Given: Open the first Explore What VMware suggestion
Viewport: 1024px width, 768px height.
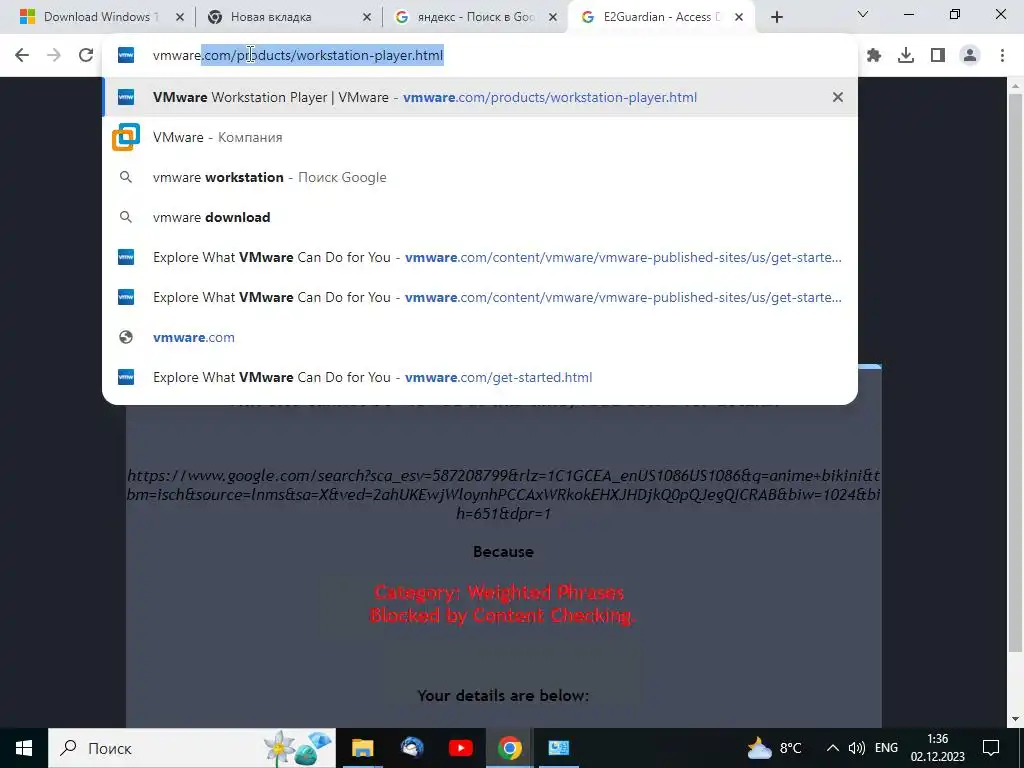Looking at the screenshot, I should (x=480, y=257).
